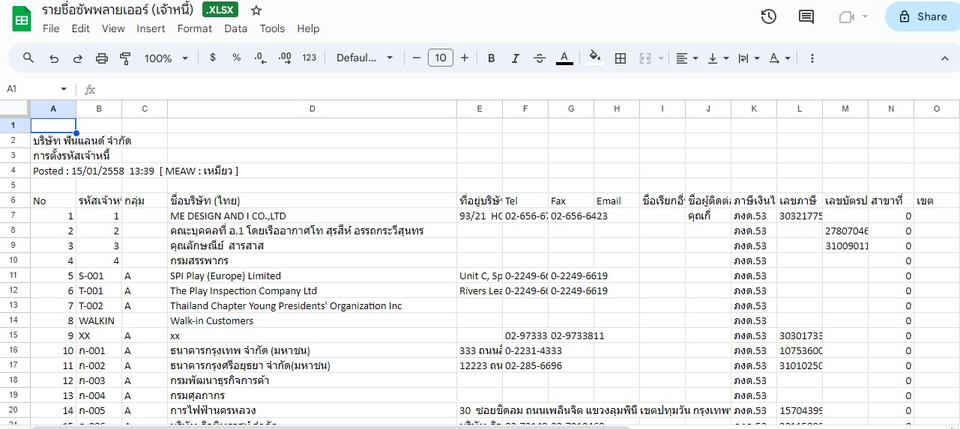Open the name box dropdown arrow

(x=64, y=89)
